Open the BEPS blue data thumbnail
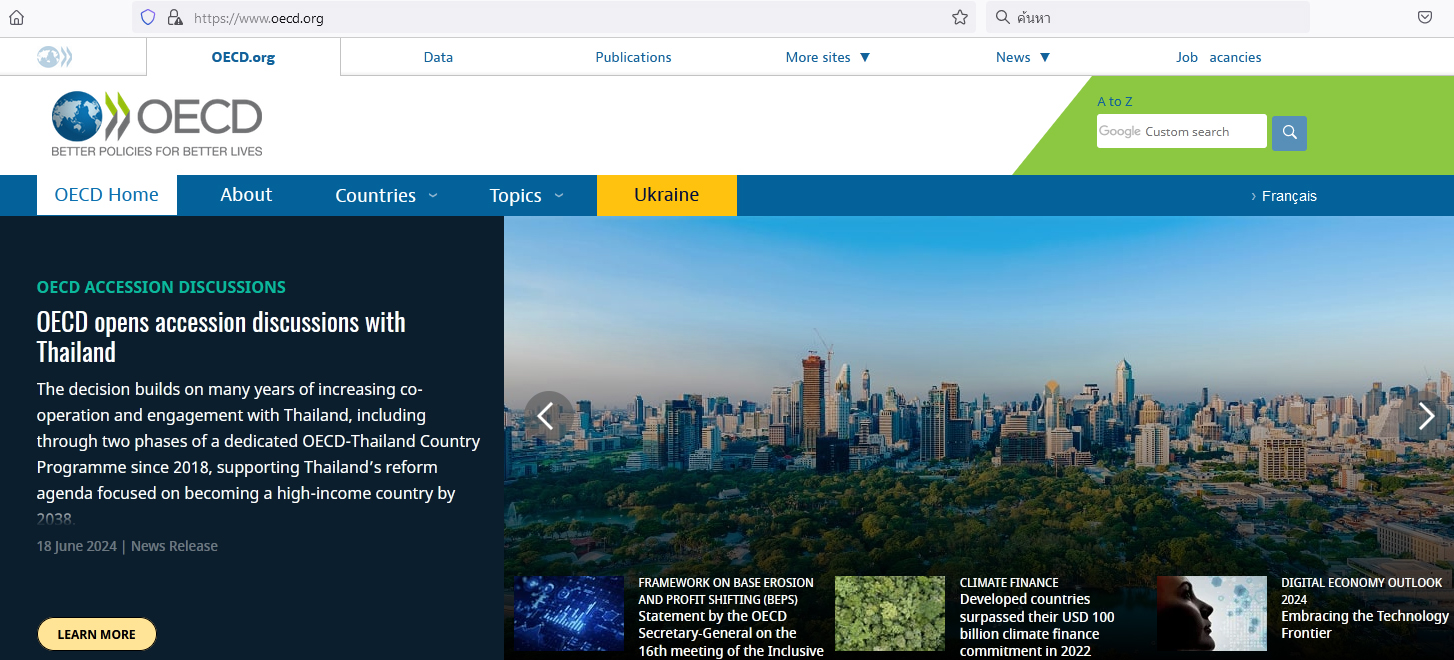 (x=569, y=614)
